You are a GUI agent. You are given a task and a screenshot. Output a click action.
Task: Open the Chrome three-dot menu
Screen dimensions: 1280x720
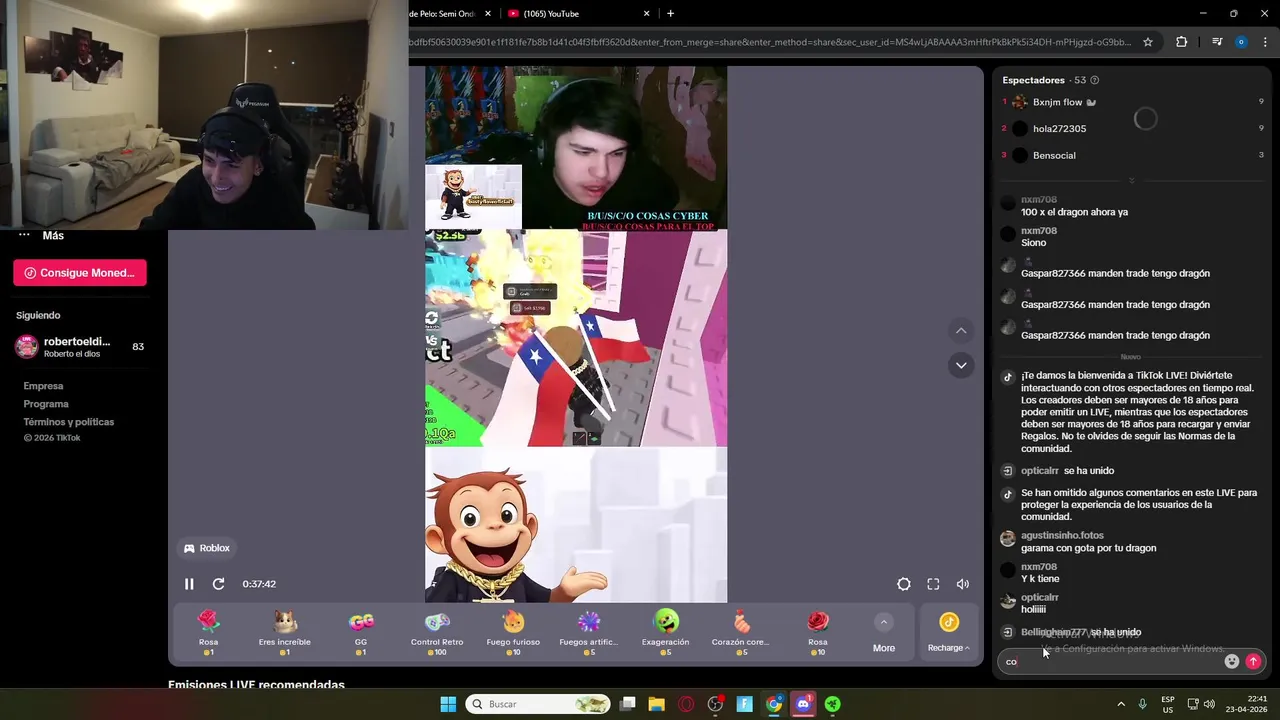(x=1265, y=42)
